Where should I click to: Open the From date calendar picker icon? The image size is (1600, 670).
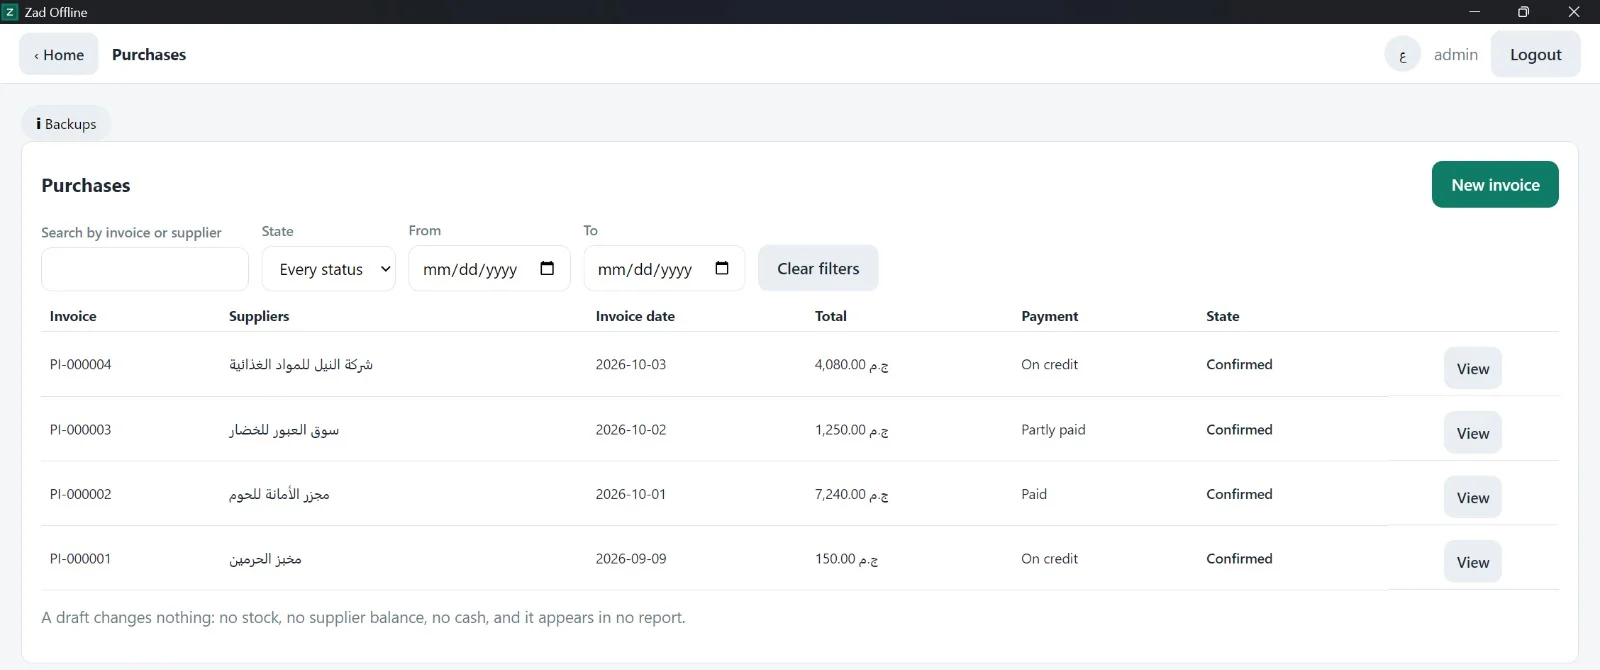tap(547, 268)
